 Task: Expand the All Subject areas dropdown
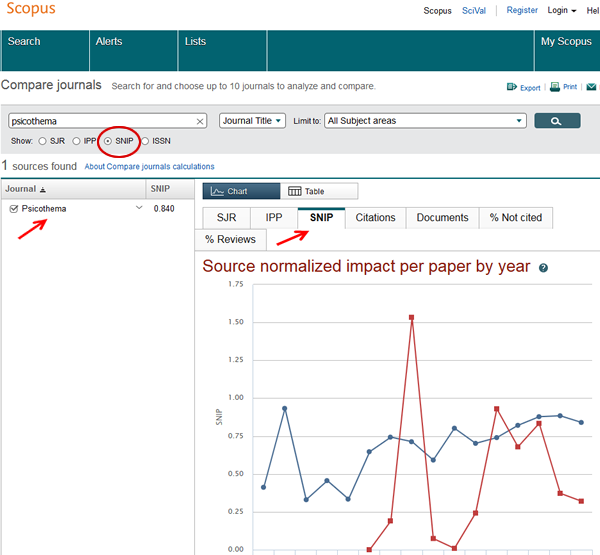pos(425,121)
